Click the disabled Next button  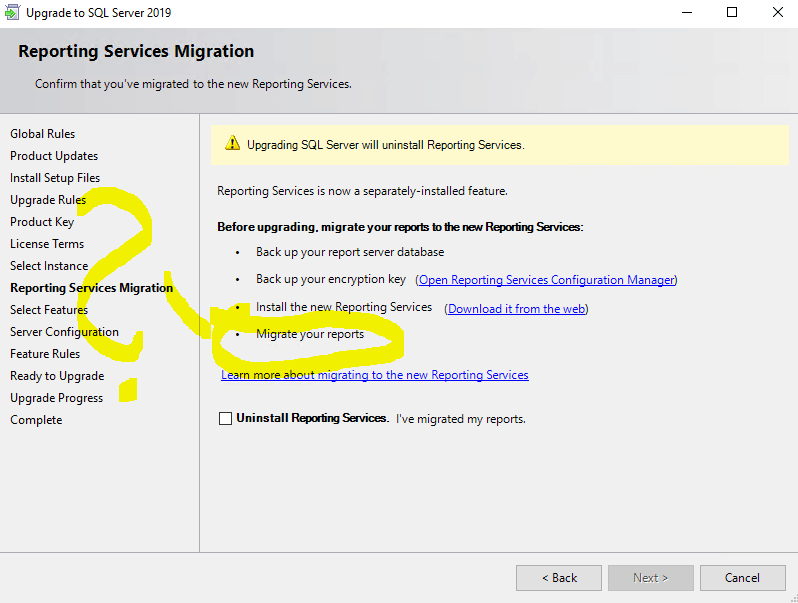pyautogui.click(x=650, y=577)
